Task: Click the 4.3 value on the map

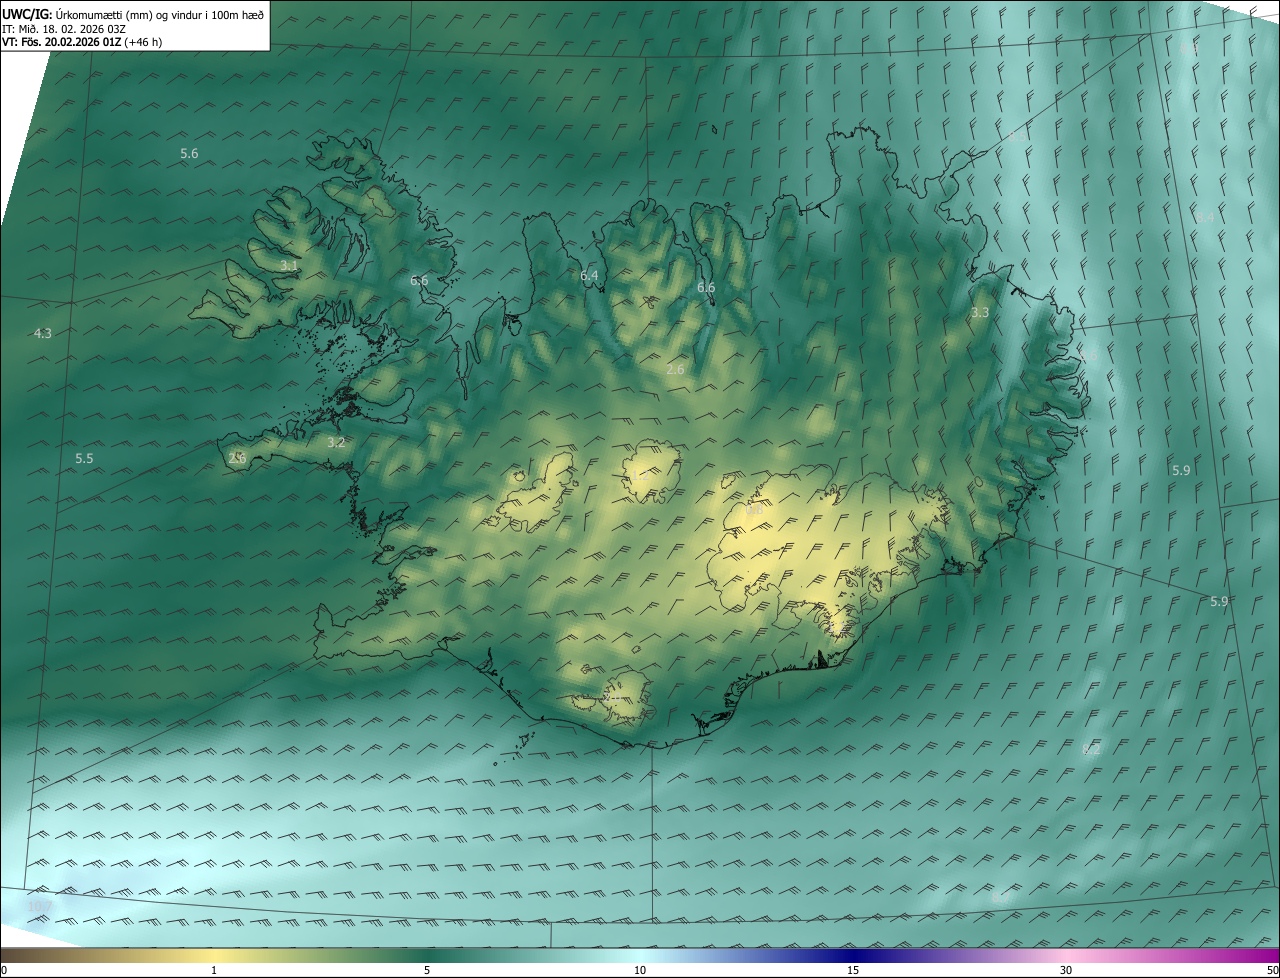Action: (42, 333)
